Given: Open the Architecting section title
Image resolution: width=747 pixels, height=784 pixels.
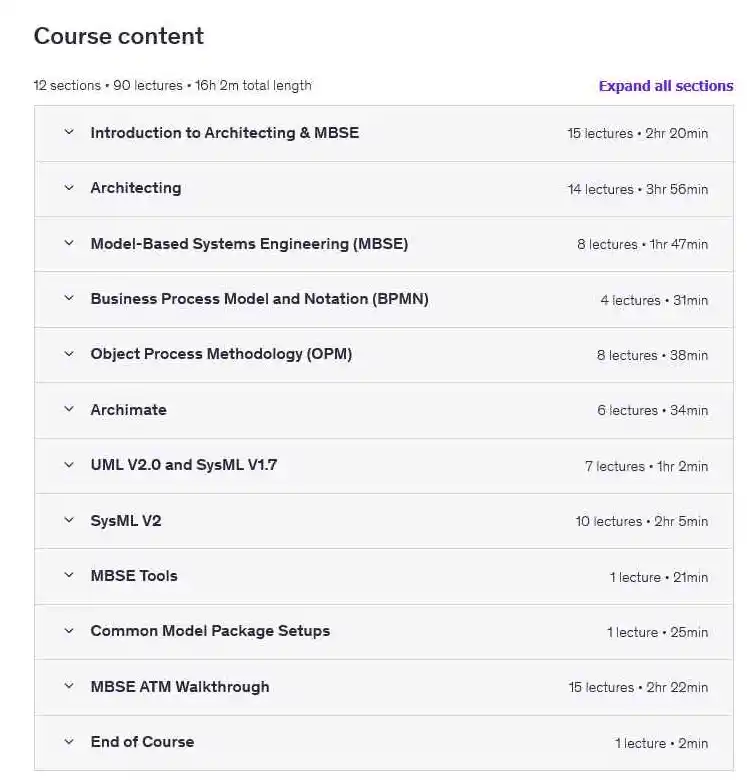Looking at the screenshot, I should pyautogui.click(x=136, y=188).
